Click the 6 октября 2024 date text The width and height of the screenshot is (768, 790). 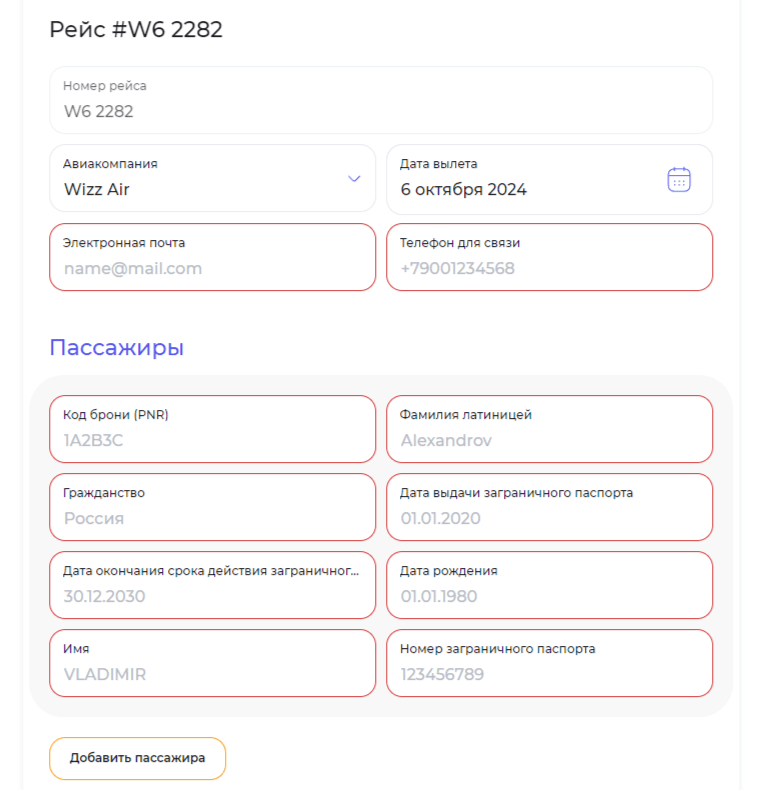[x=463, y=189]
